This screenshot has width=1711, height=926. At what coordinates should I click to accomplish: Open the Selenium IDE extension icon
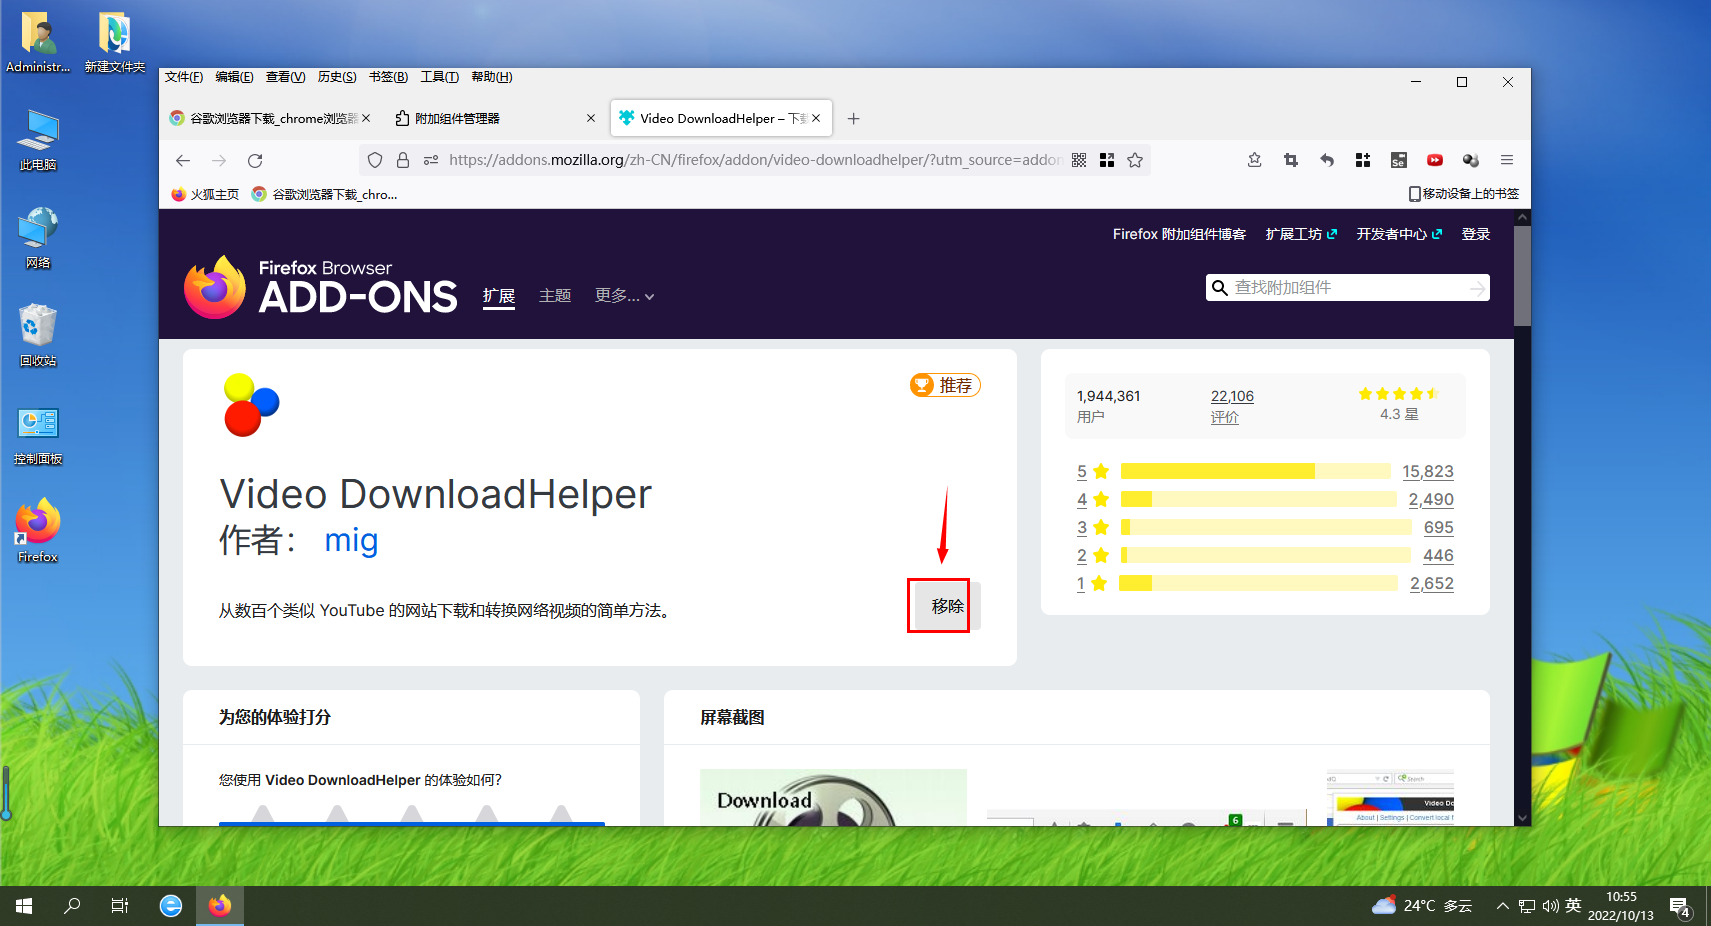[1399, 160]
